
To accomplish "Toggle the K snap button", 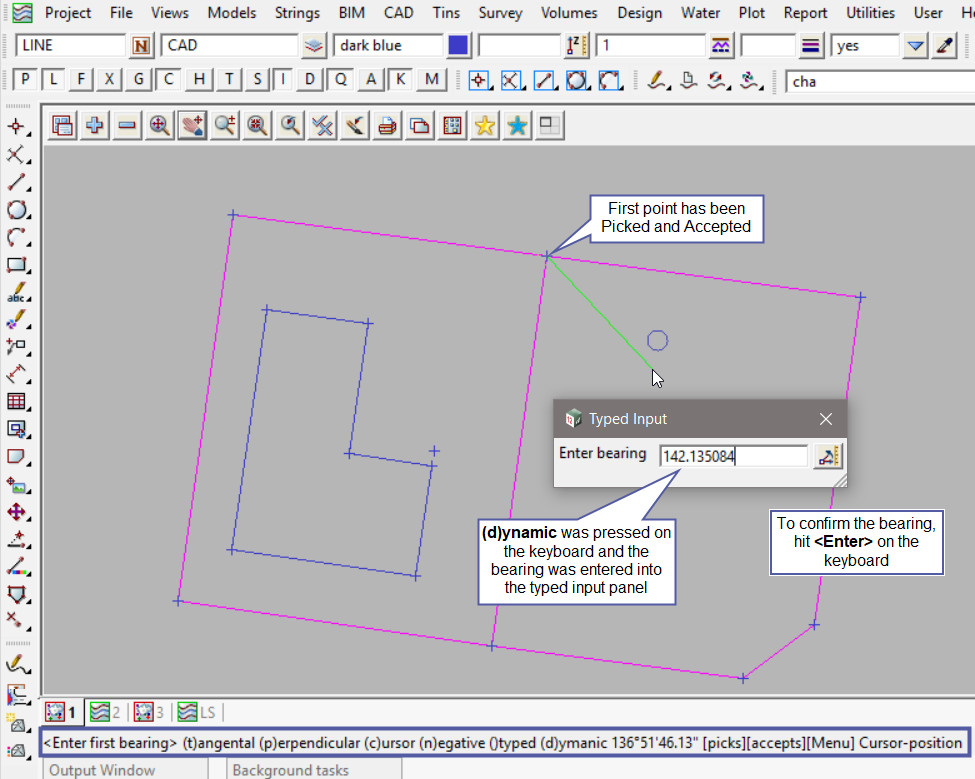I will (x=401, y=80).
